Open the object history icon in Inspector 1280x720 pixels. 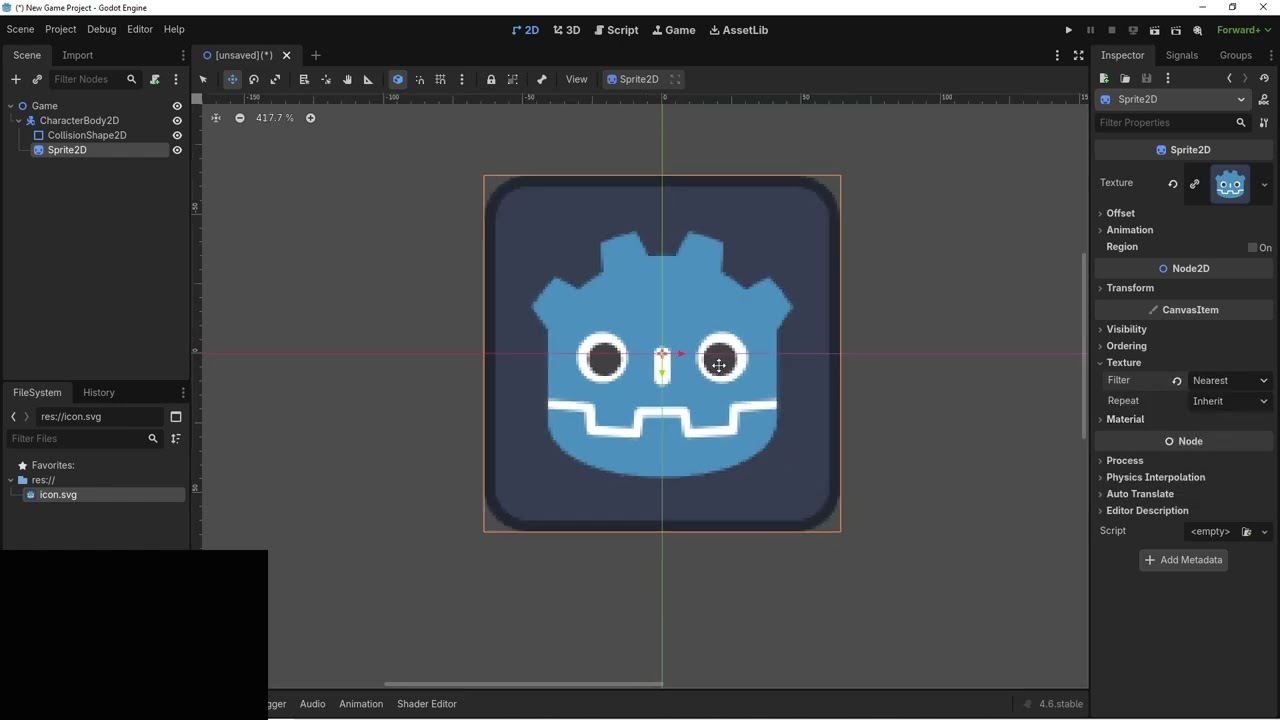tap(1264, 78)
